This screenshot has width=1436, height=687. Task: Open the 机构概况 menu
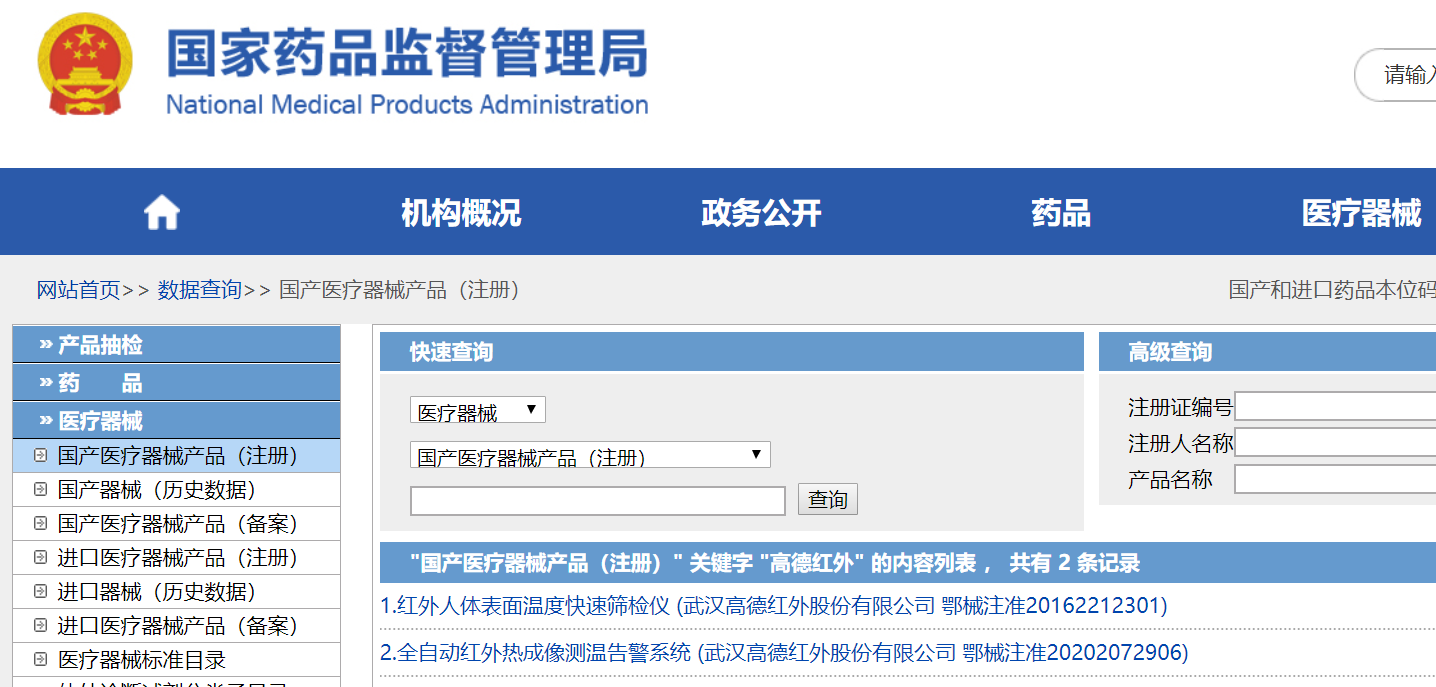tap(461, 211)
